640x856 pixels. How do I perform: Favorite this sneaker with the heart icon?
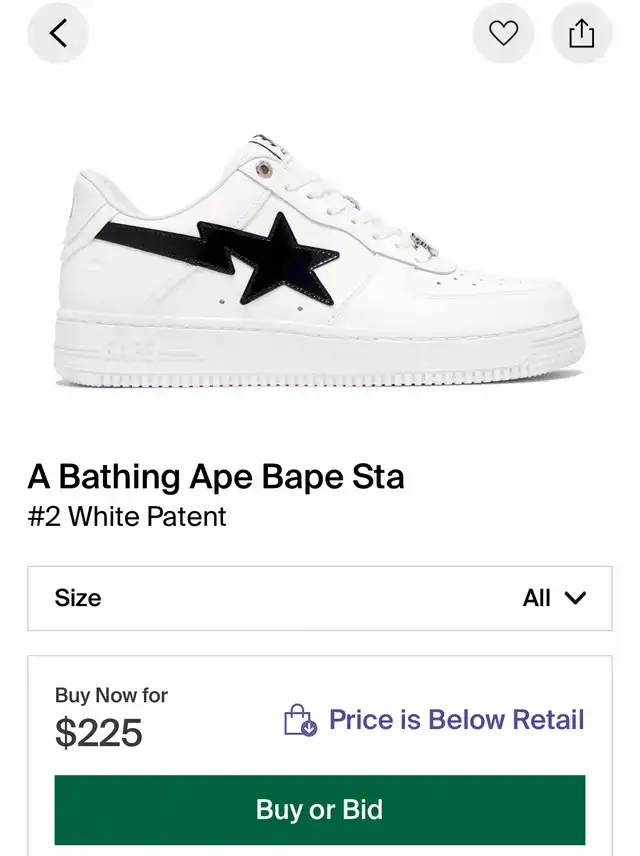(503, 33)
